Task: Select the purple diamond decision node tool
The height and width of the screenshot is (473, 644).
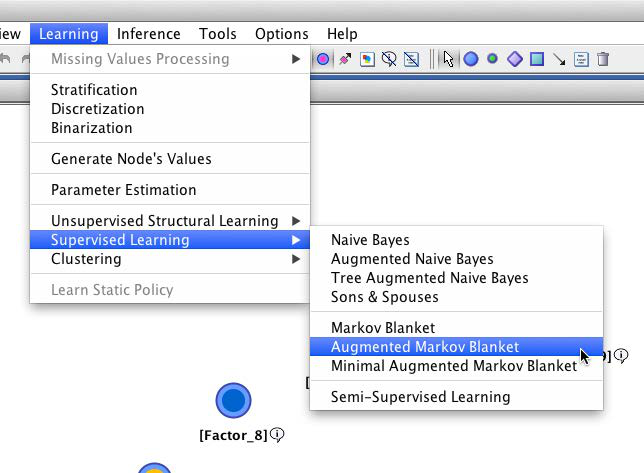Action: coord(515,59)
